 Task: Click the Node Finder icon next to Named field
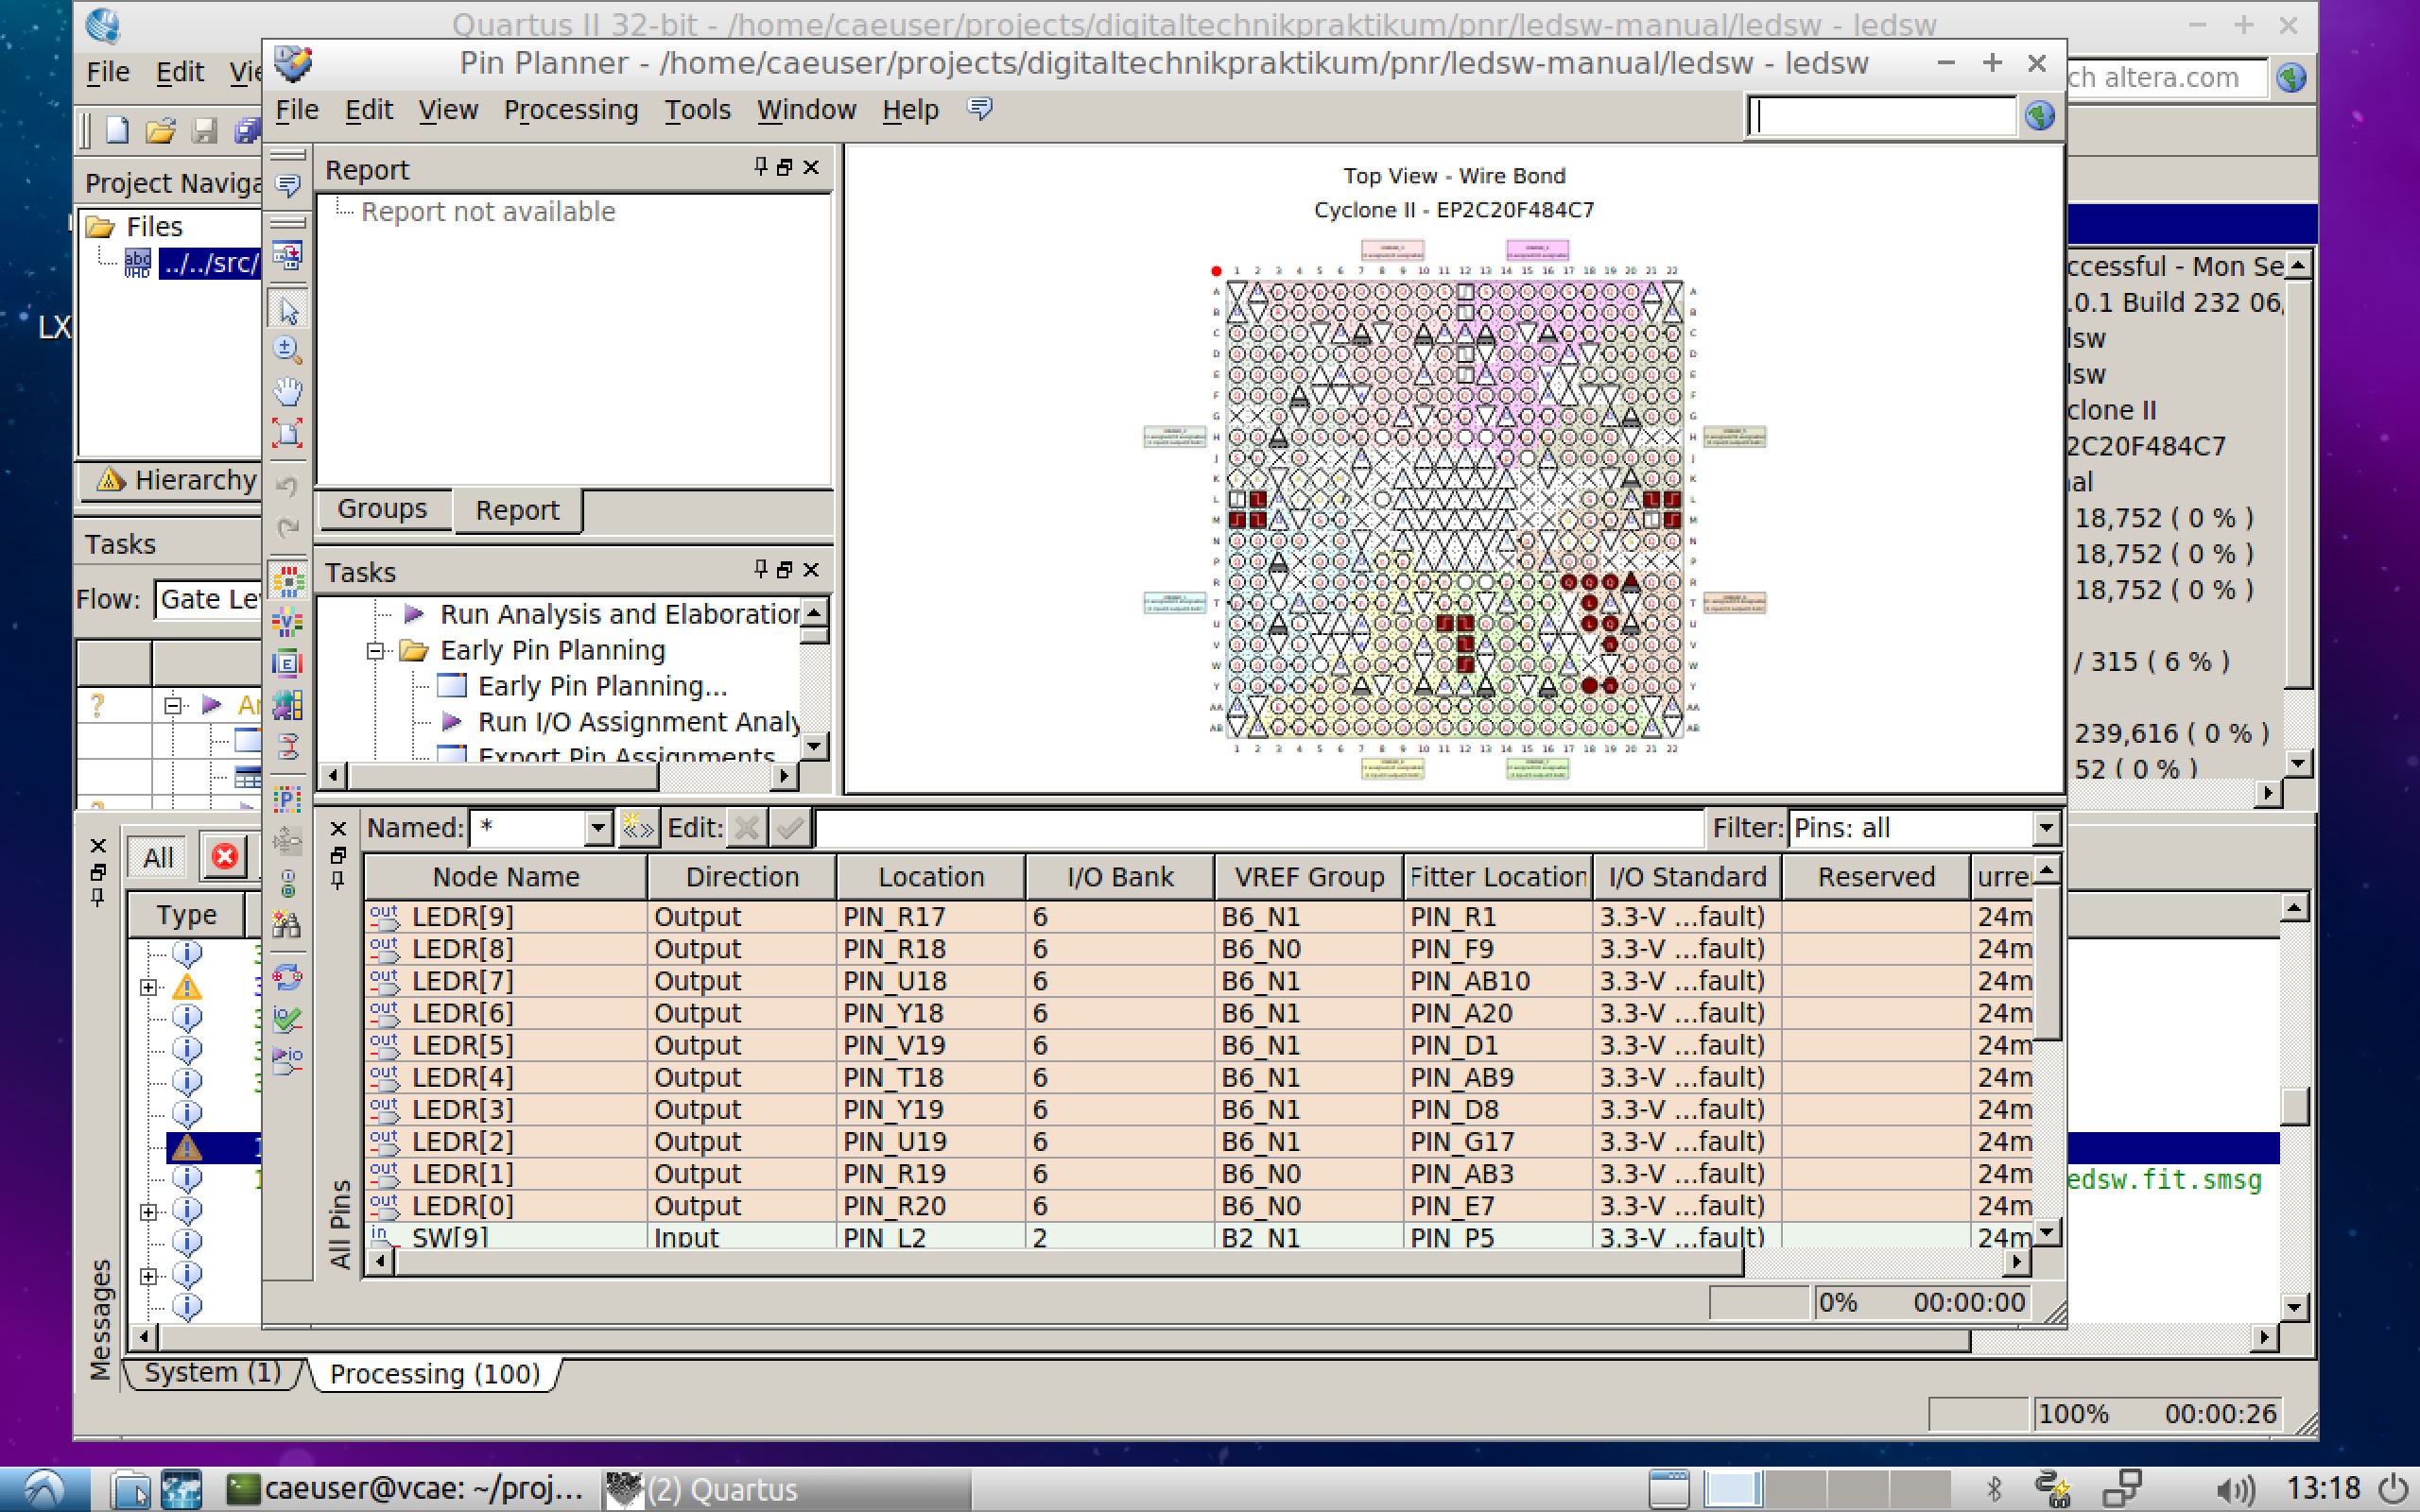637,828
